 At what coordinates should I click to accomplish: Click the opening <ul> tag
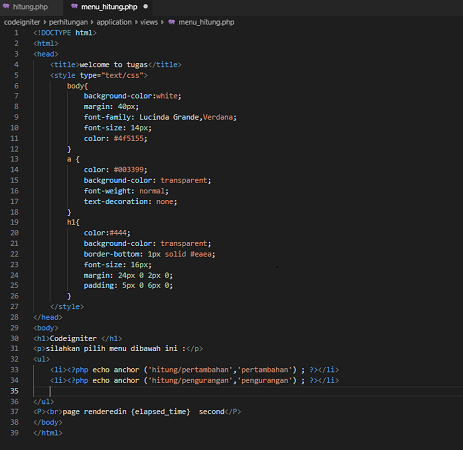[41, 359]
